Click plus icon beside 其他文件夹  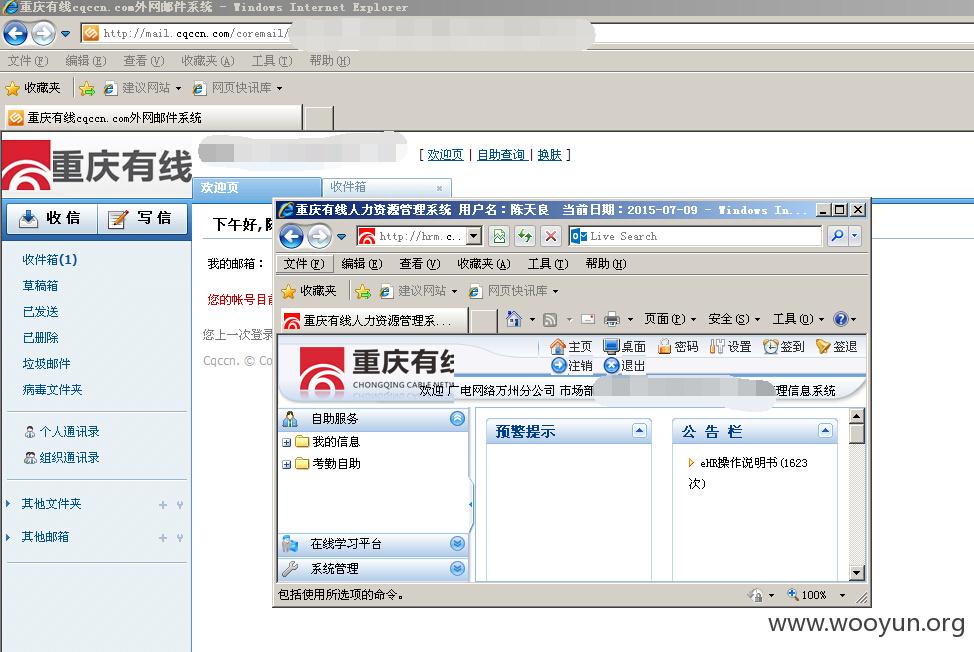pos(163,505)
